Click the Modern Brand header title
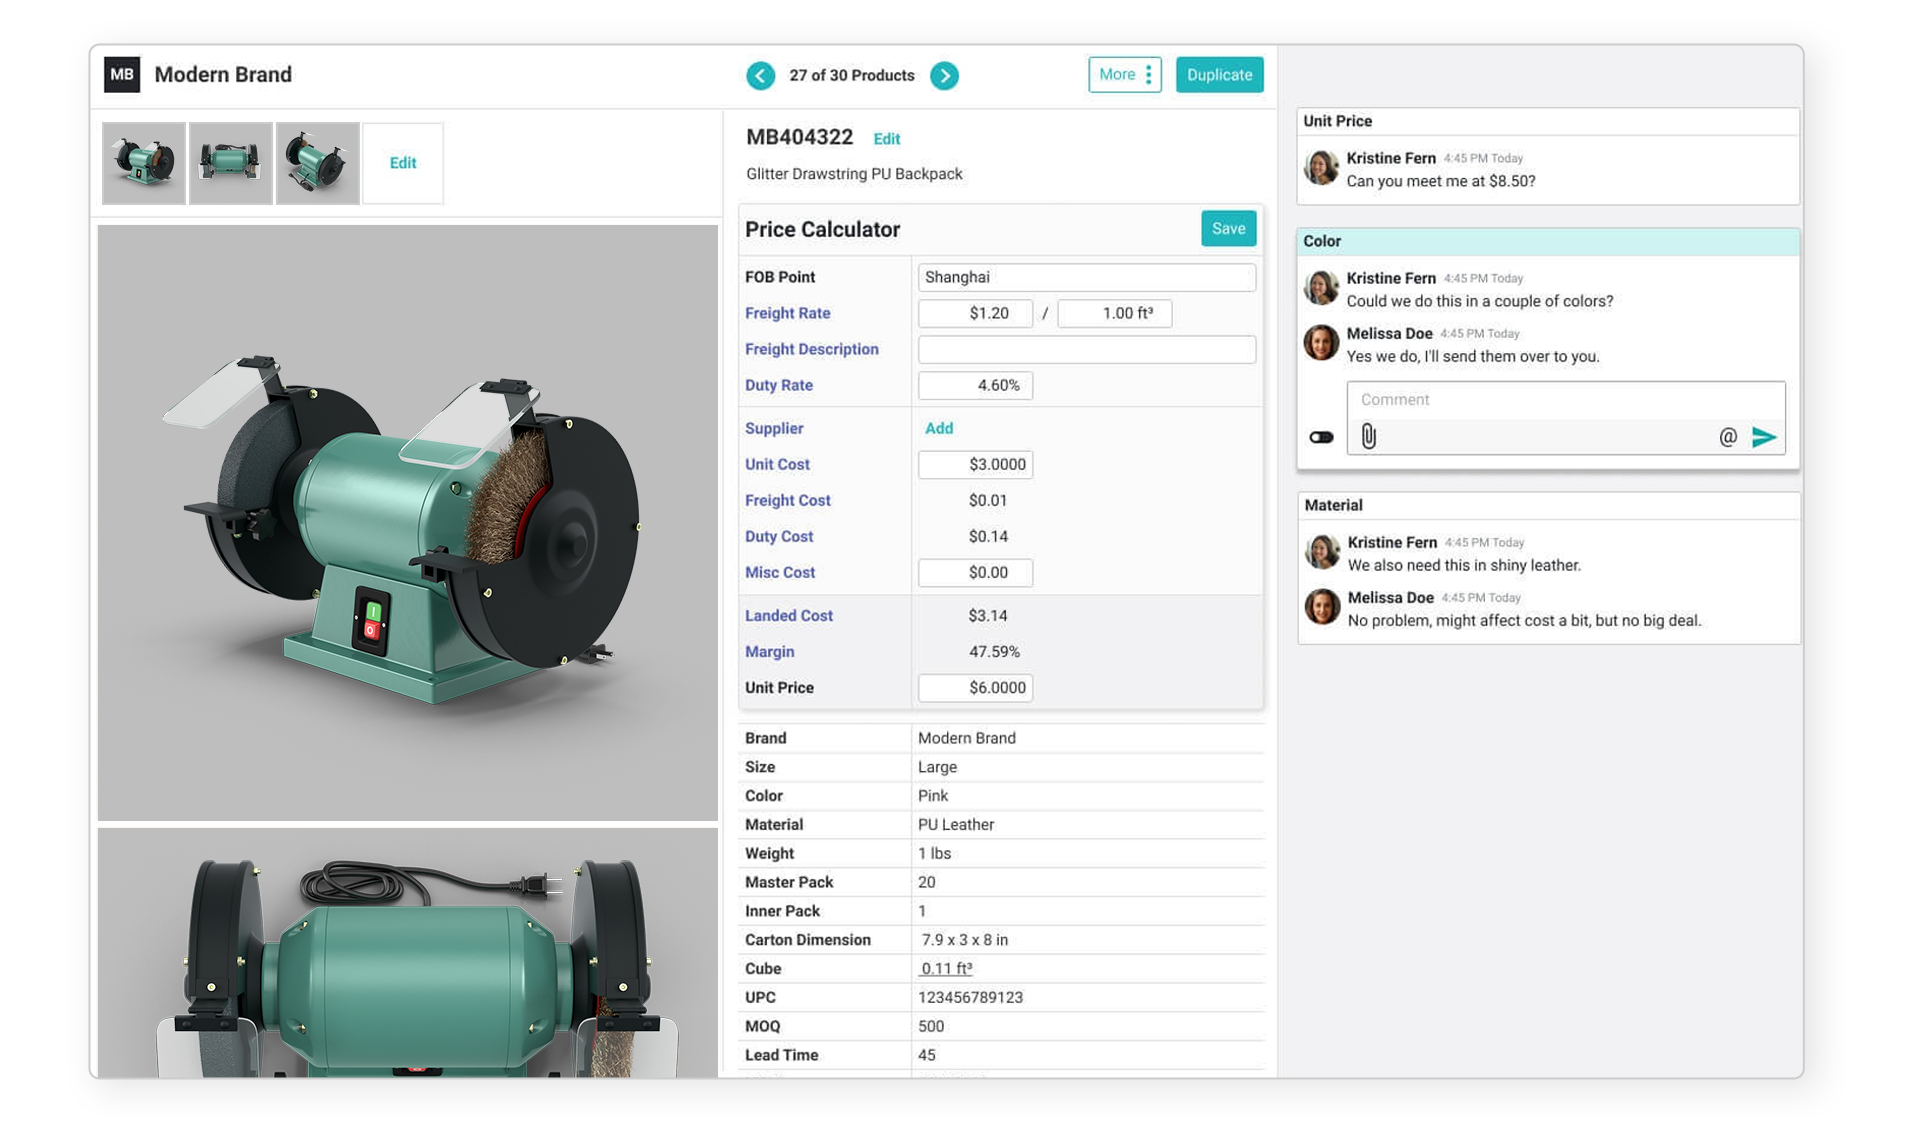Viewport: 1920px width, 1138px height. click(223, 75)
